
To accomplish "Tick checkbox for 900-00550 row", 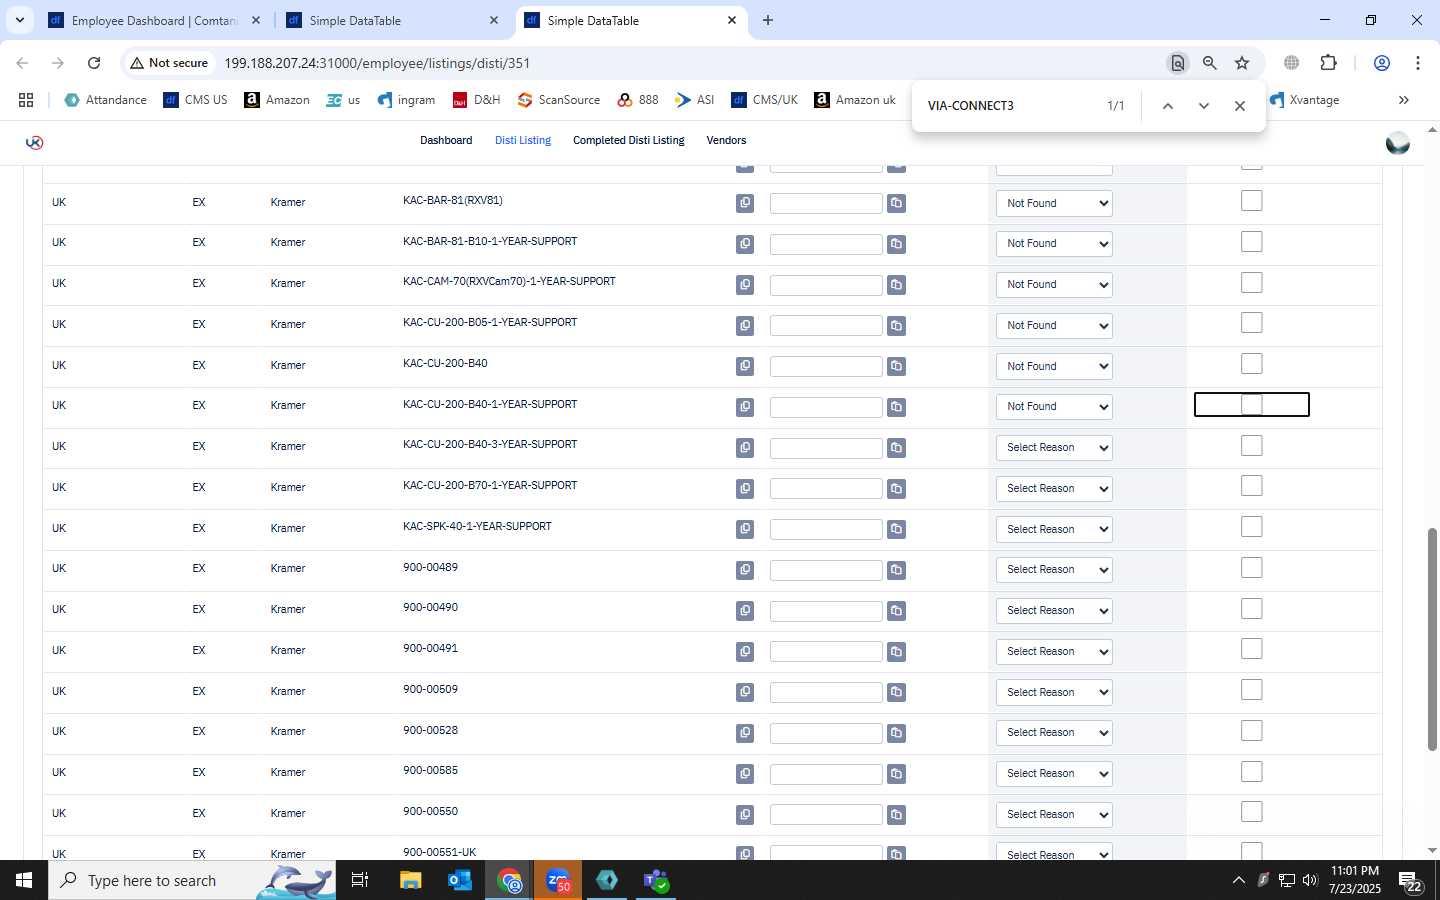I will [x=1251, y=812].
